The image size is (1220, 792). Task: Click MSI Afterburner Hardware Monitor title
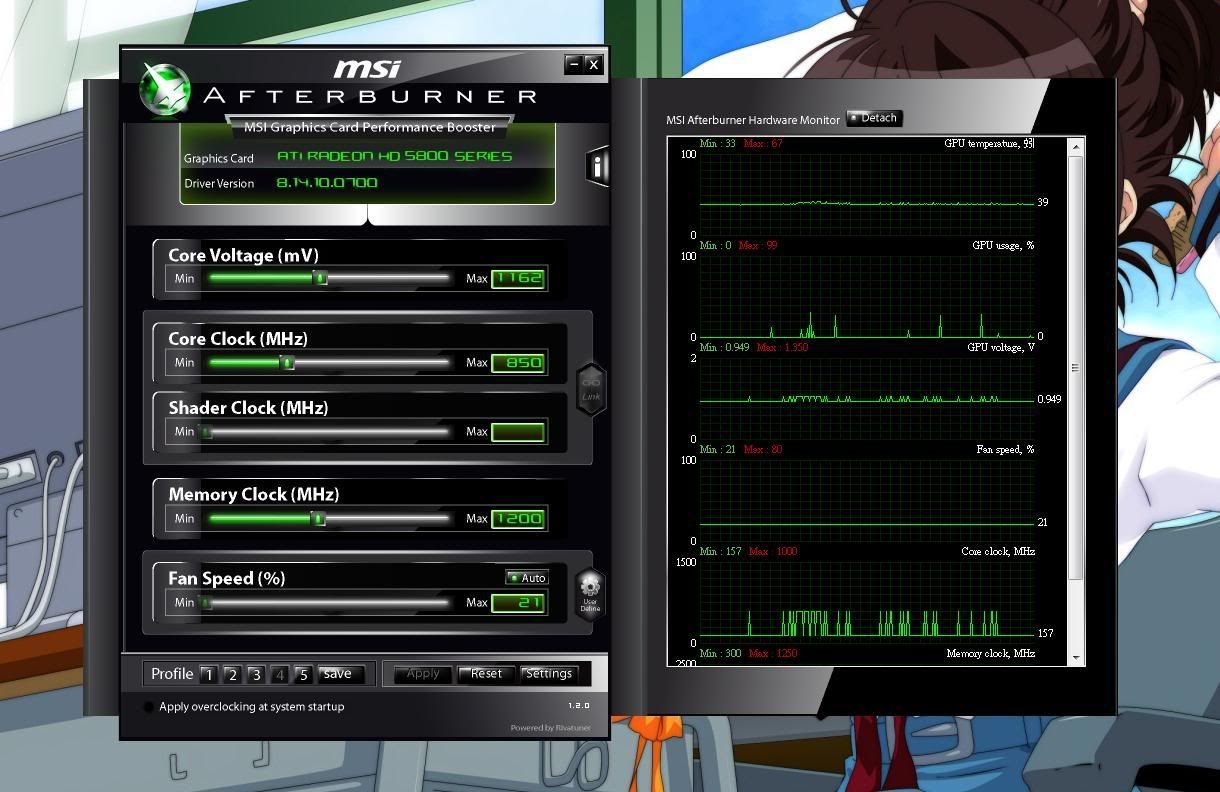(753, 120)
